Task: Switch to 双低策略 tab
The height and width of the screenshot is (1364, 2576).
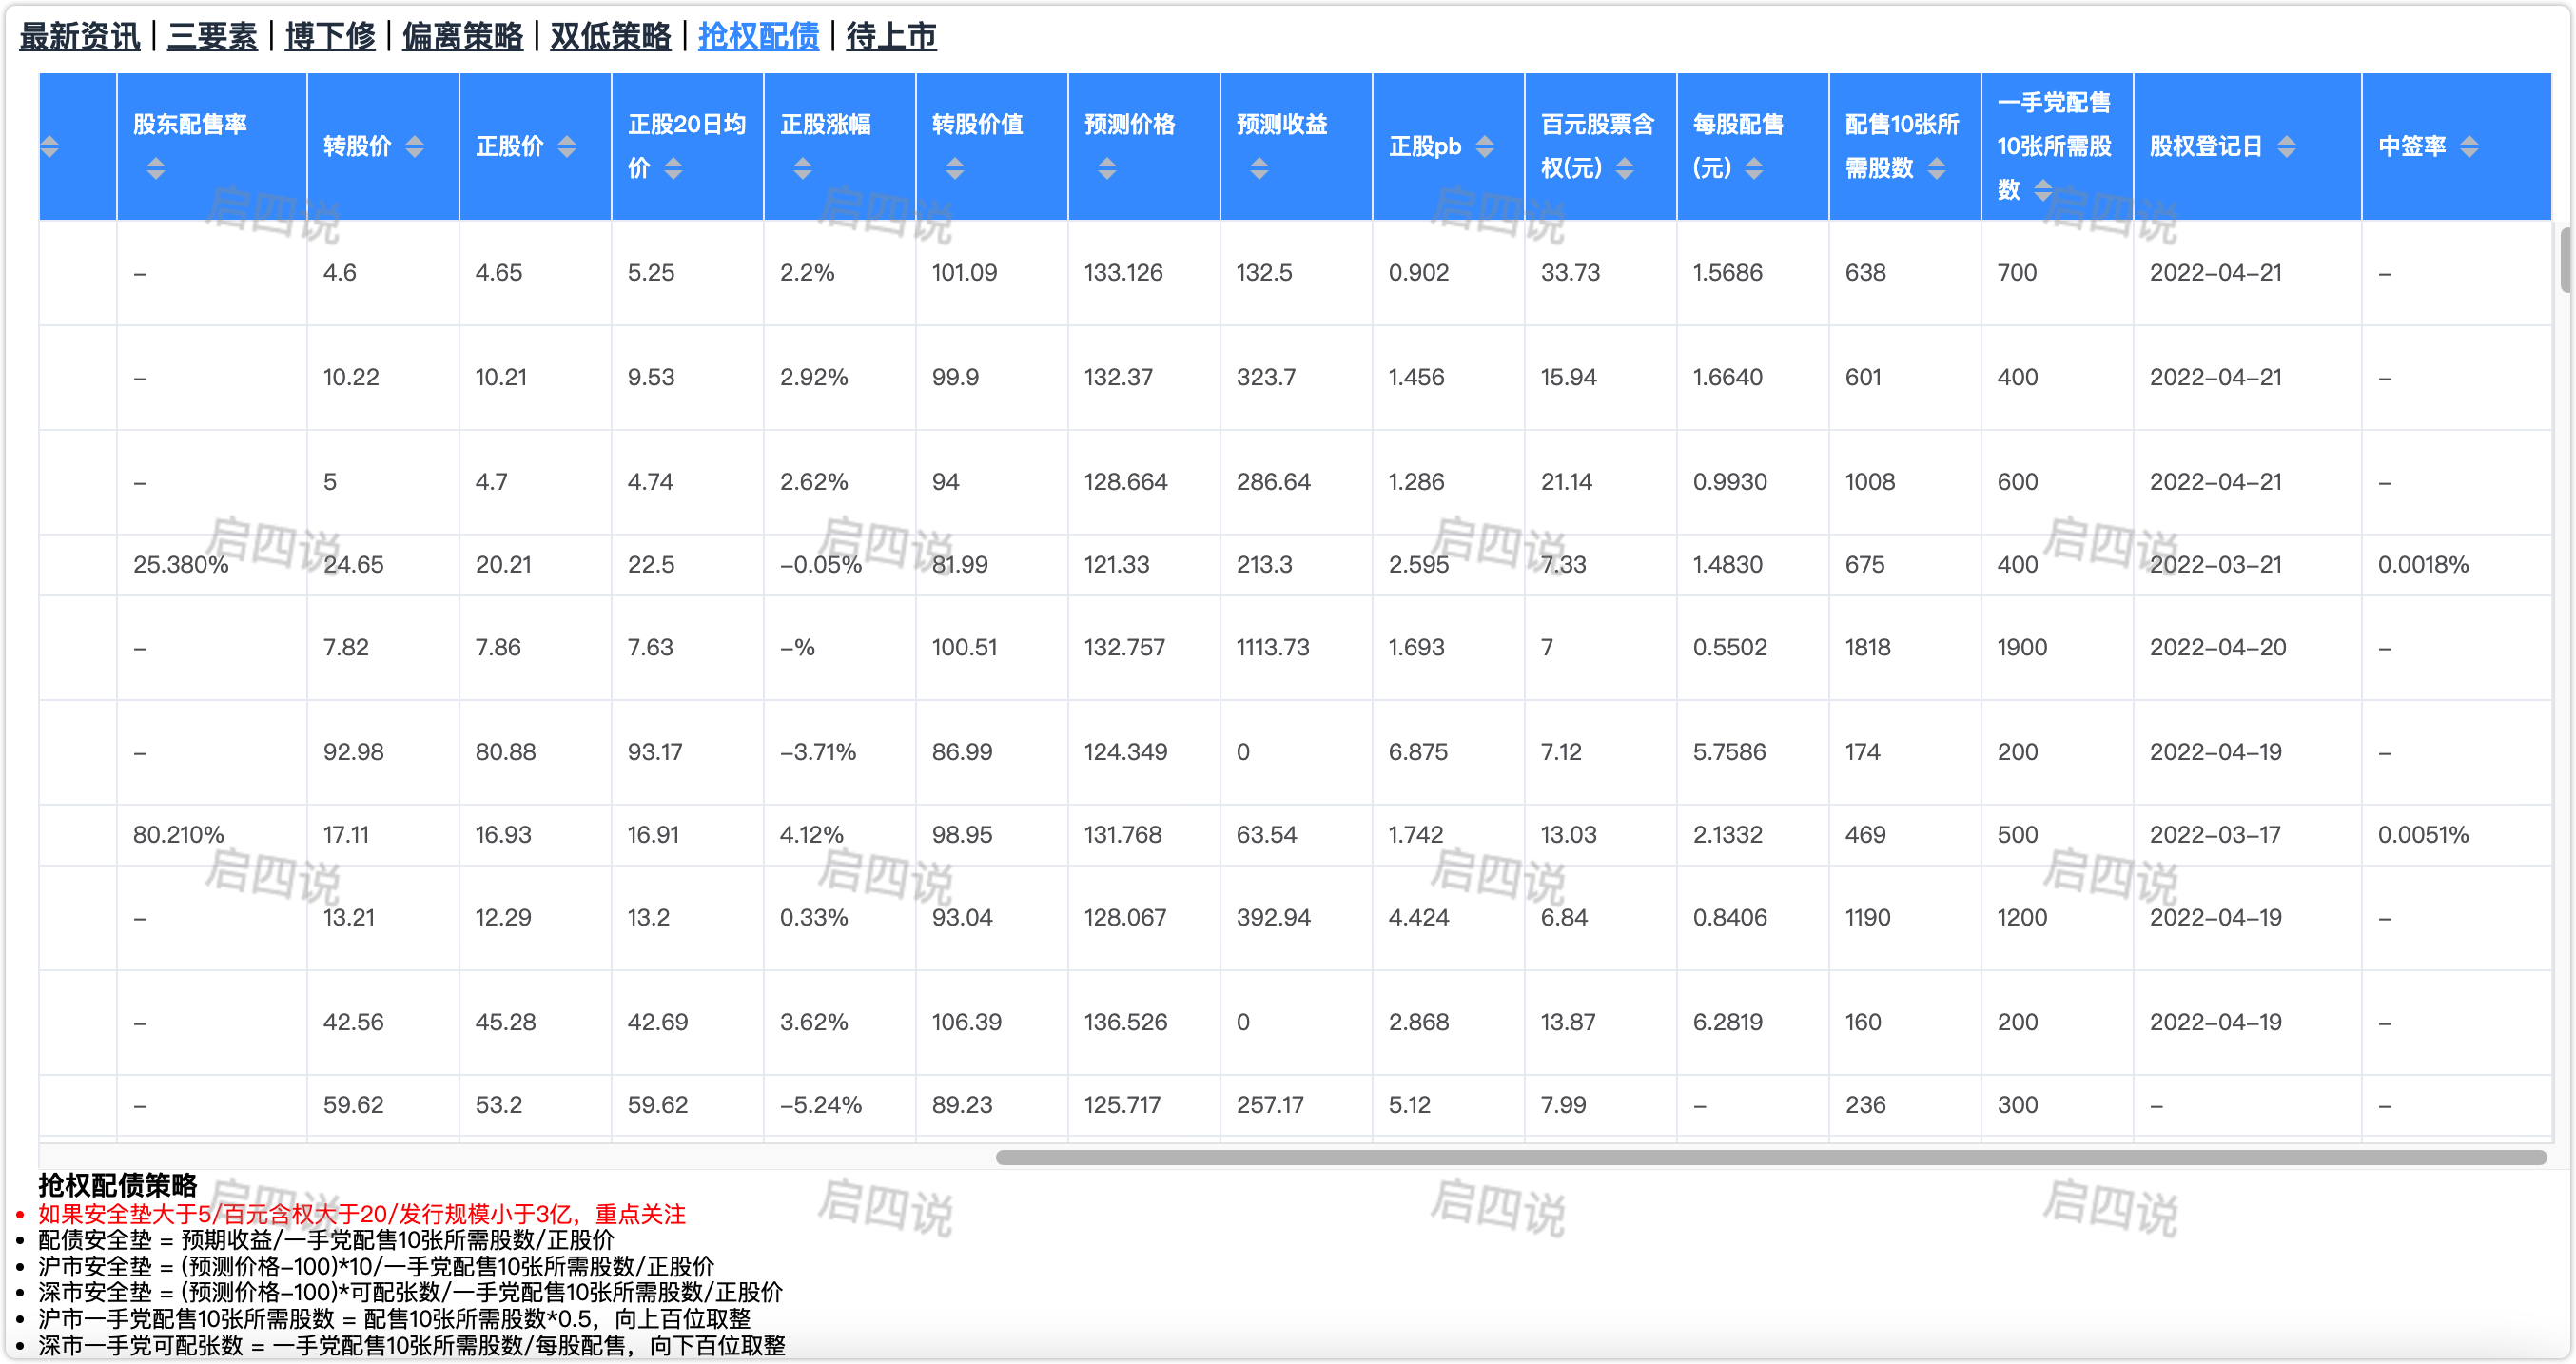Action: coord(610,37)
